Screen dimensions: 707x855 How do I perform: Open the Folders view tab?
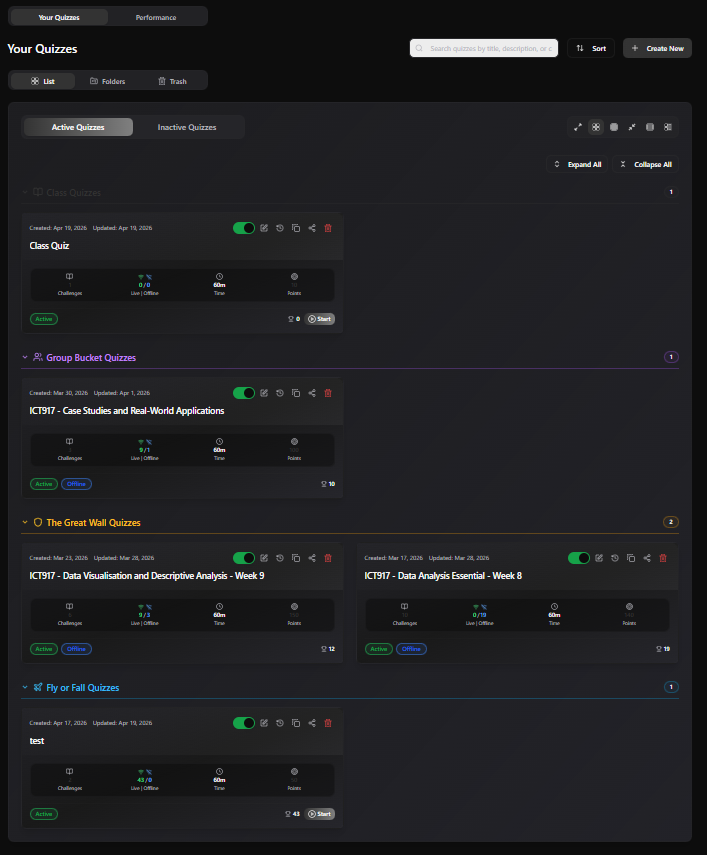108,81
